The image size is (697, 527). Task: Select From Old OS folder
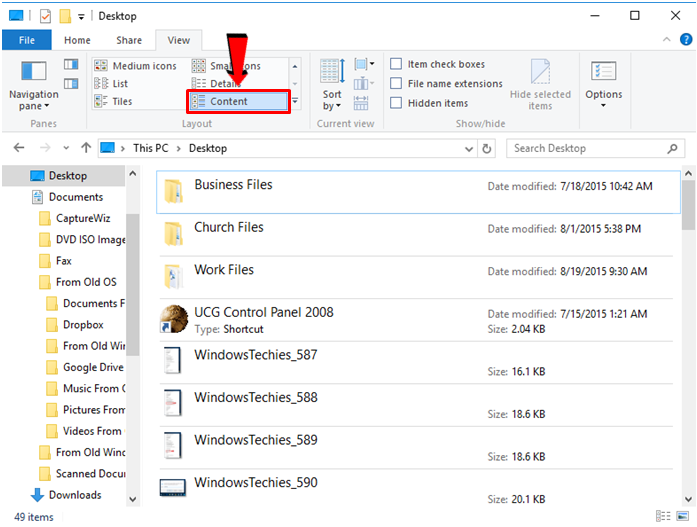[x=78, y=282]
